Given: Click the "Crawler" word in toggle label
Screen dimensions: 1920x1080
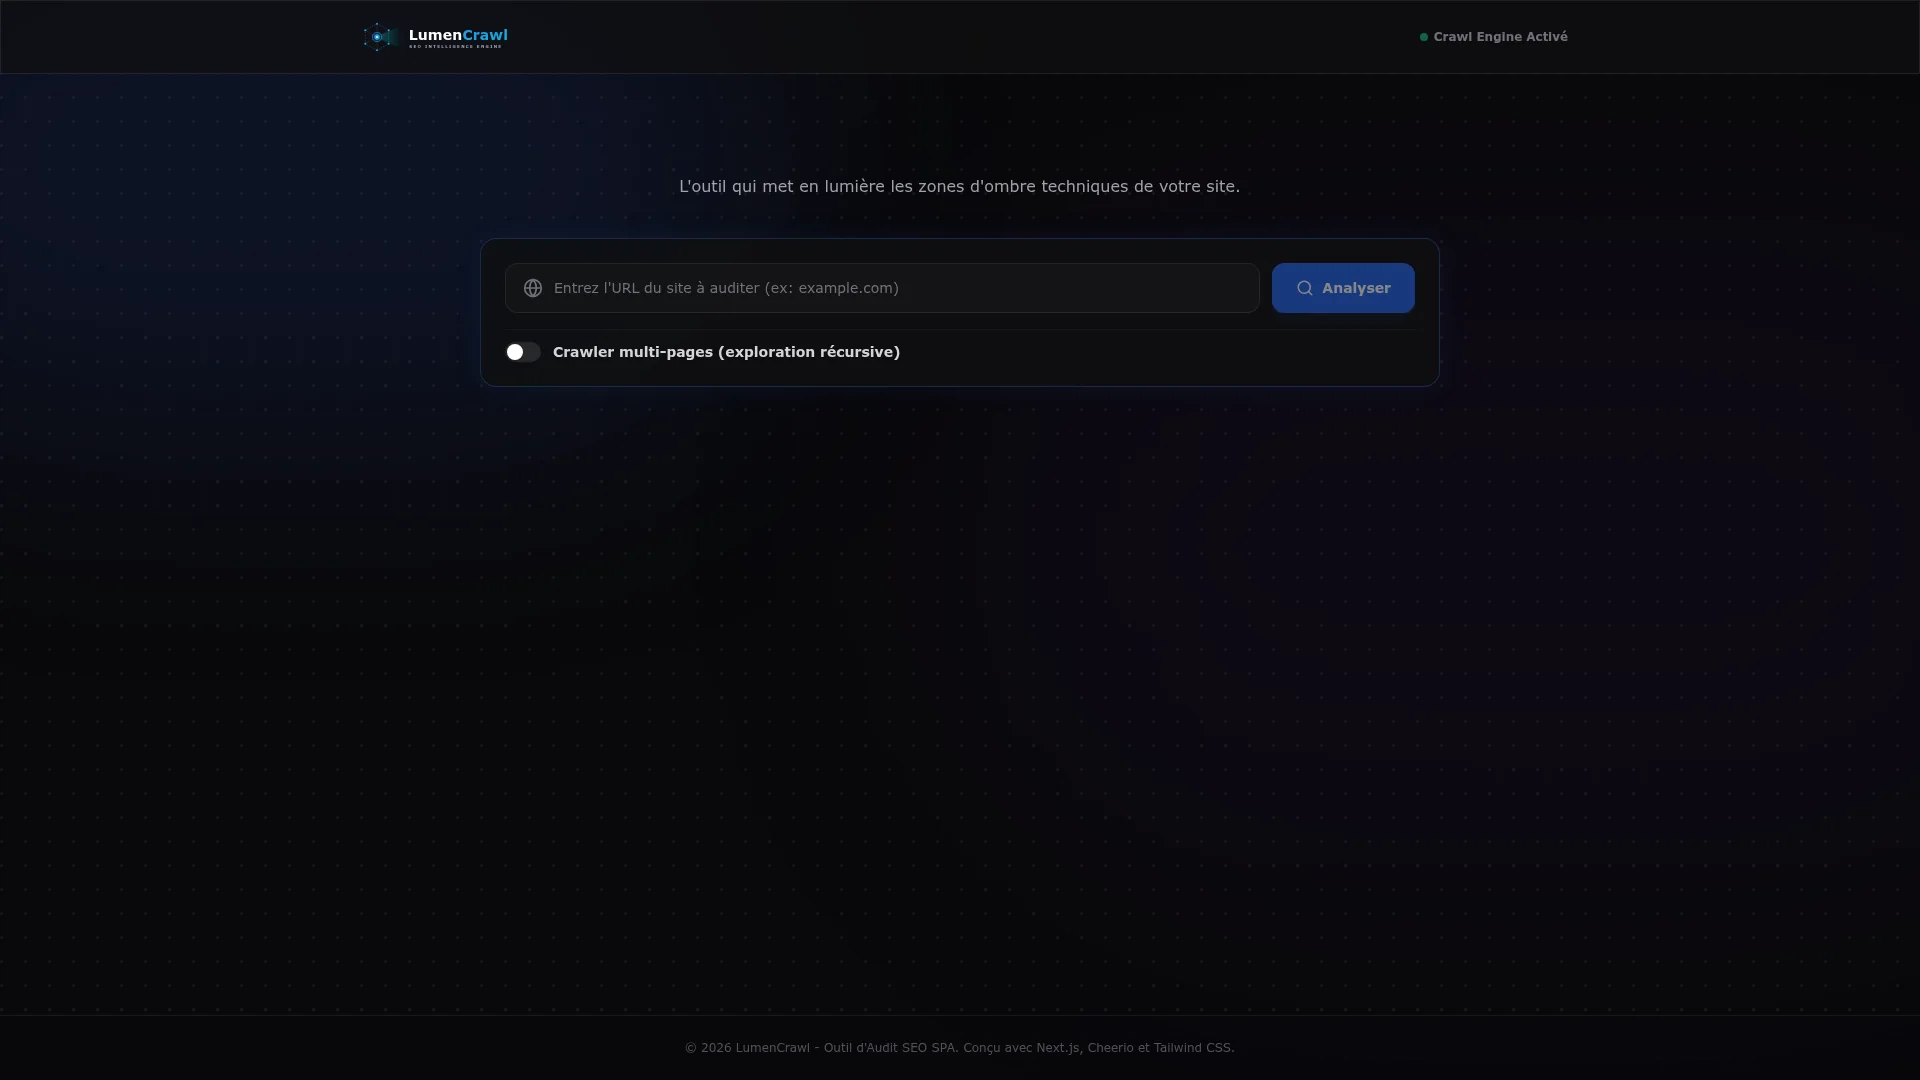Looking at the screenshot, I should pos(583,352).
